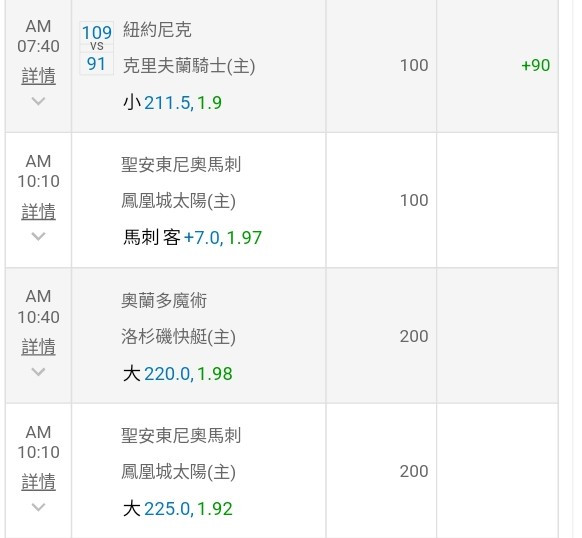Expand chevron under last 10:10 row
This screenshot has width=582, height=538.
point(39,506)
